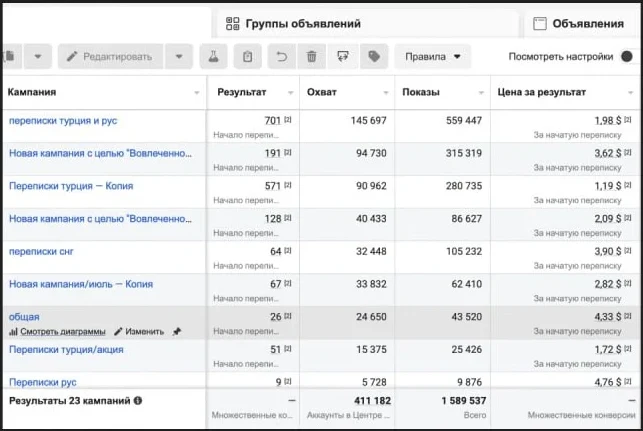This screenshot has width=643, height=431.
Task: Open the Результат column dropdown arrow
Action: click(291, 93)
